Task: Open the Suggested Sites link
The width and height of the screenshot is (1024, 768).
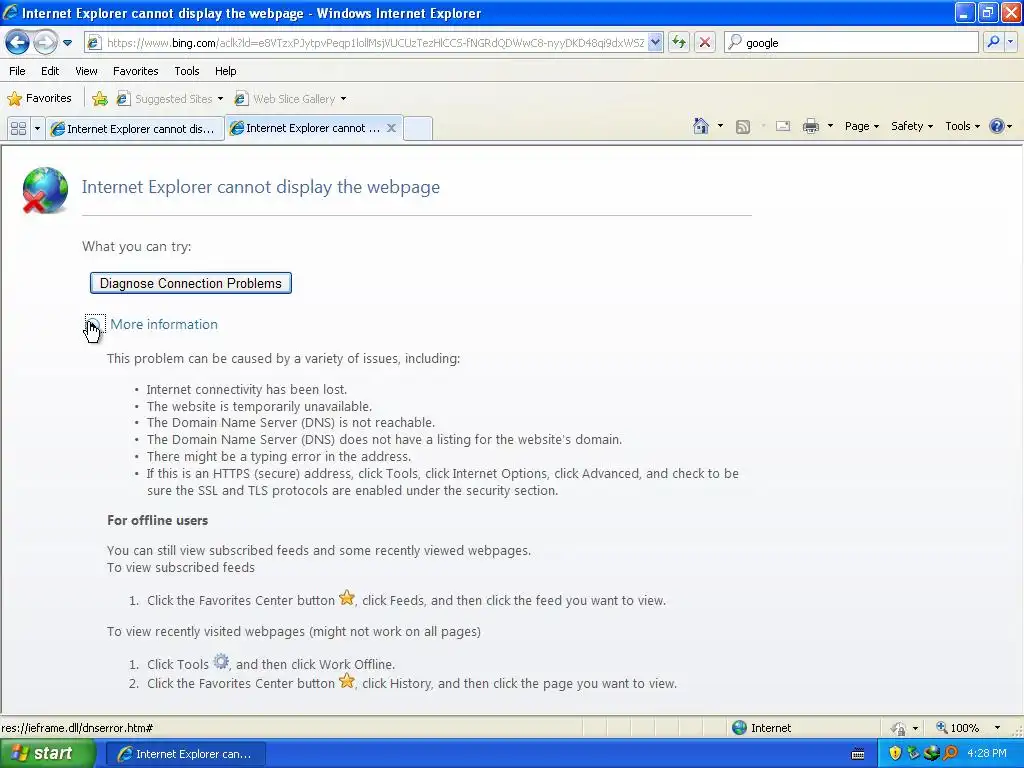Action: 169,99
